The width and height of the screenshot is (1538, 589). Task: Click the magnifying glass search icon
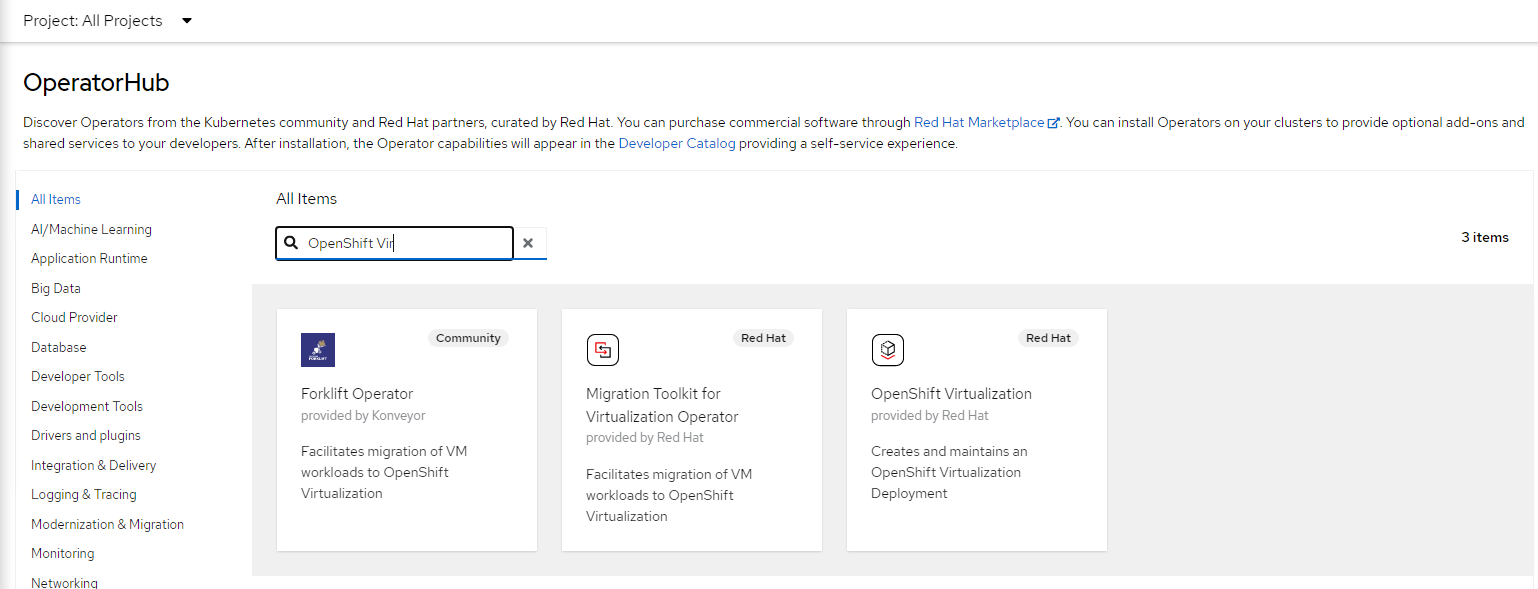tap(291, 243)
